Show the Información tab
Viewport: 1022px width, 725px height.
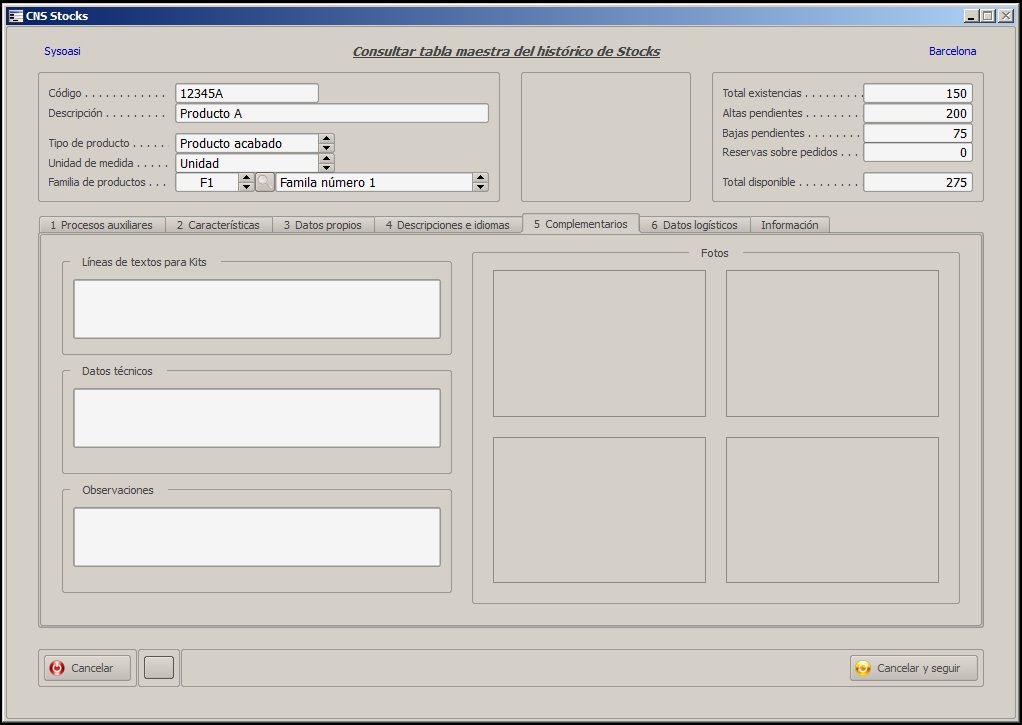click(790, 225)
